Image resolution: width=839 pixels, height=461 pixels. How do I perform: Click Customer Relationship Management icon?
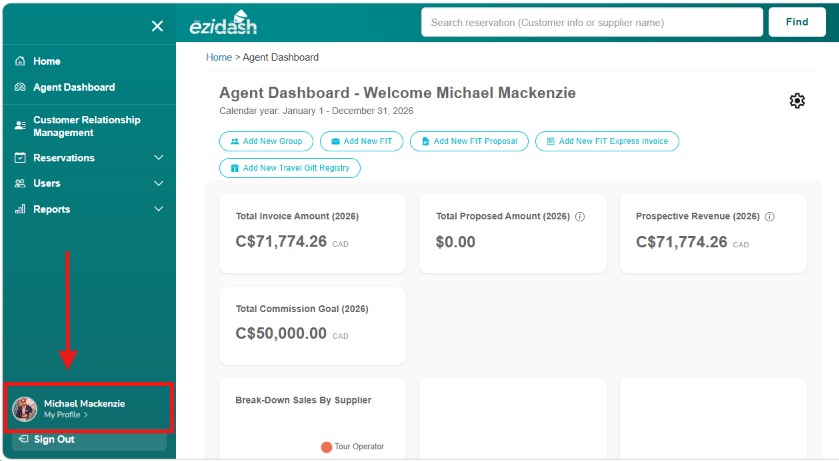20,126
